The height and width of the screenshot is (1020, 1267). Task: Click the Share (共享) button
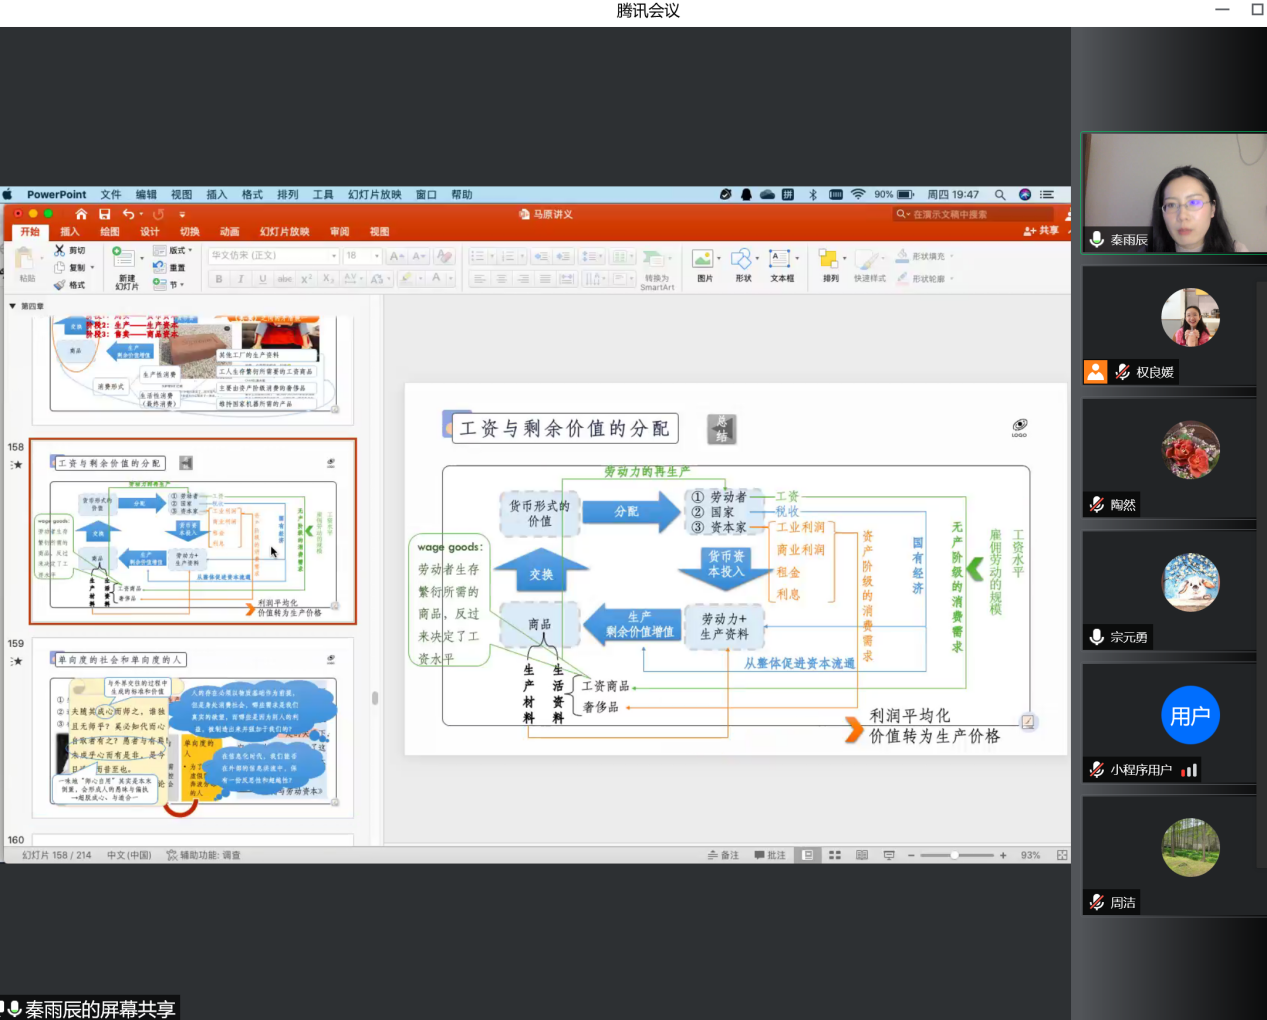click(x=1041, y=231)
